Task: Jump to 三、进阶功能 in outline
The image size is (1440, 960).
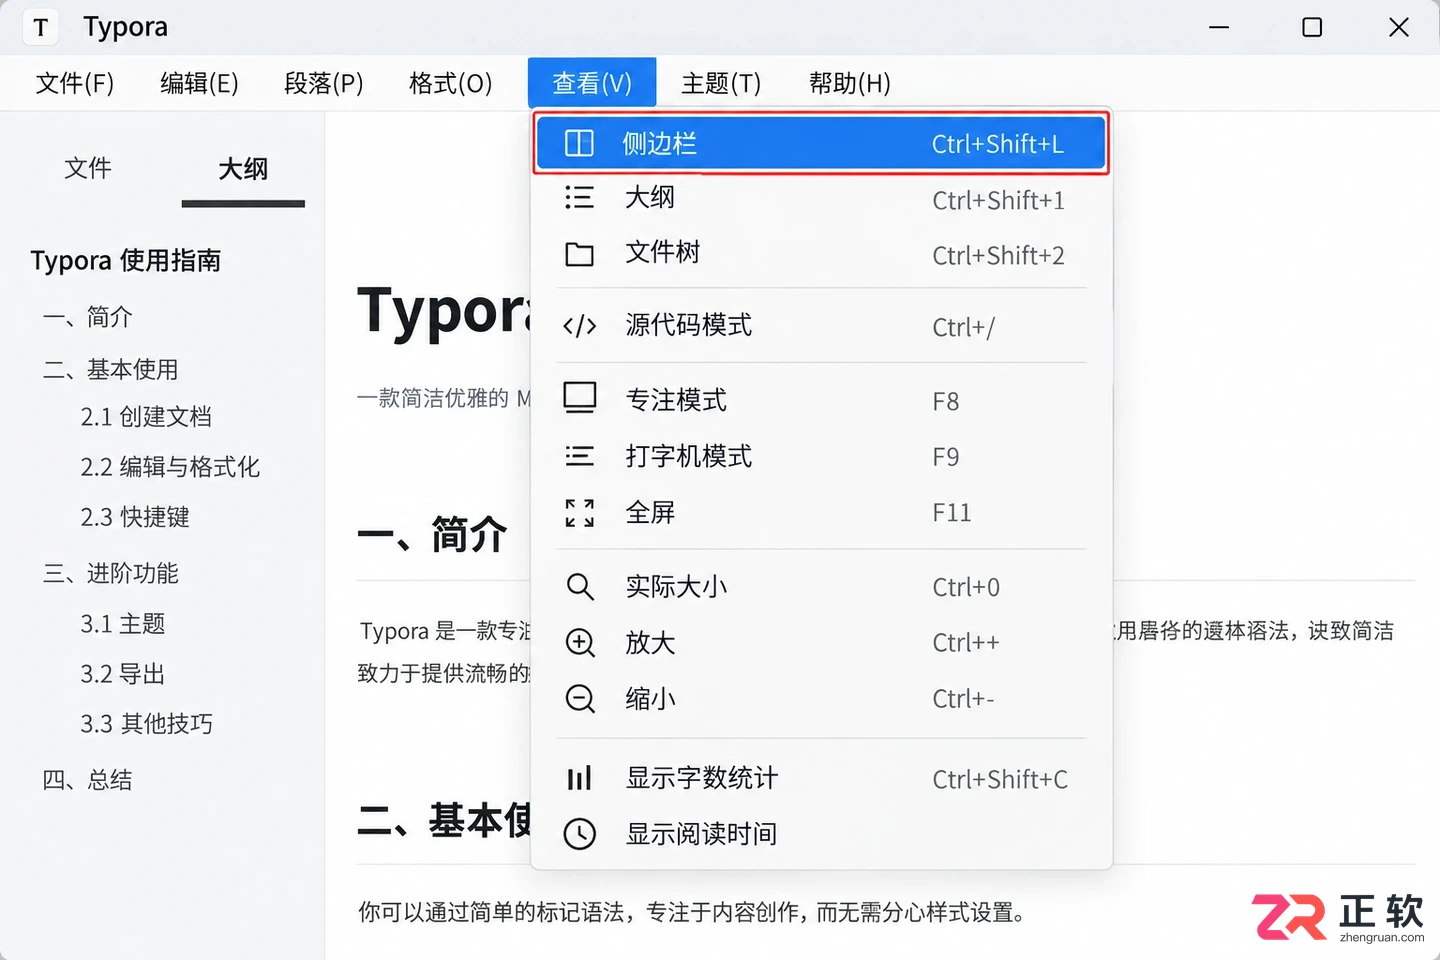Action: 110,573
